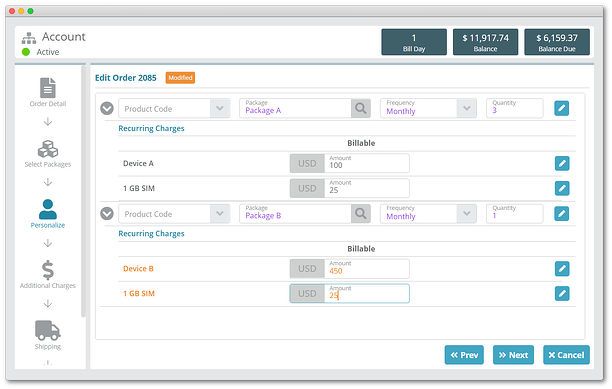612x389 pixels.
Task: Click the Prev button
Action: pyautogui.click(x=464, y=355)
